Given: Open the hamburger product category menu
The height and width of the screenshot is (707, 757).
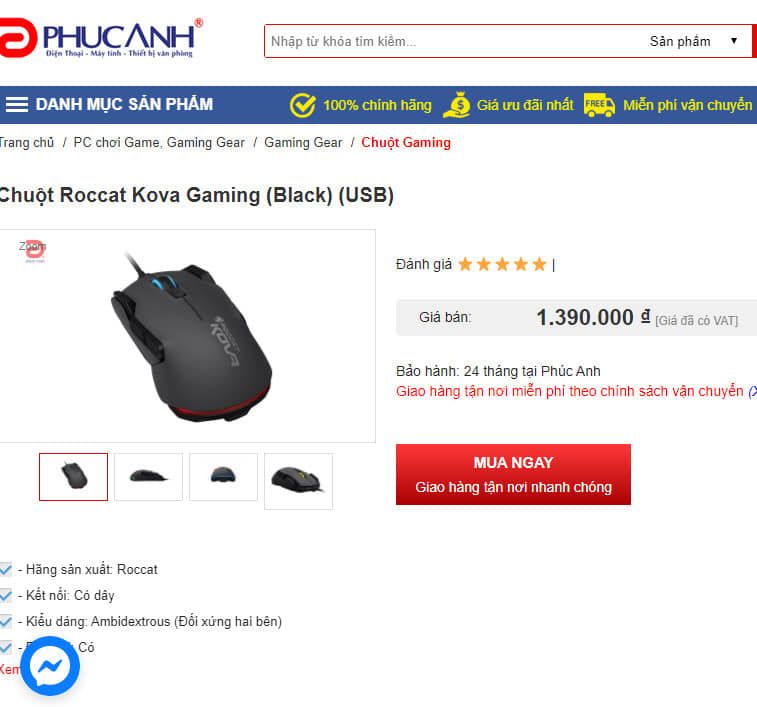Looking at the screenshot, I should (x=16, y=104).
